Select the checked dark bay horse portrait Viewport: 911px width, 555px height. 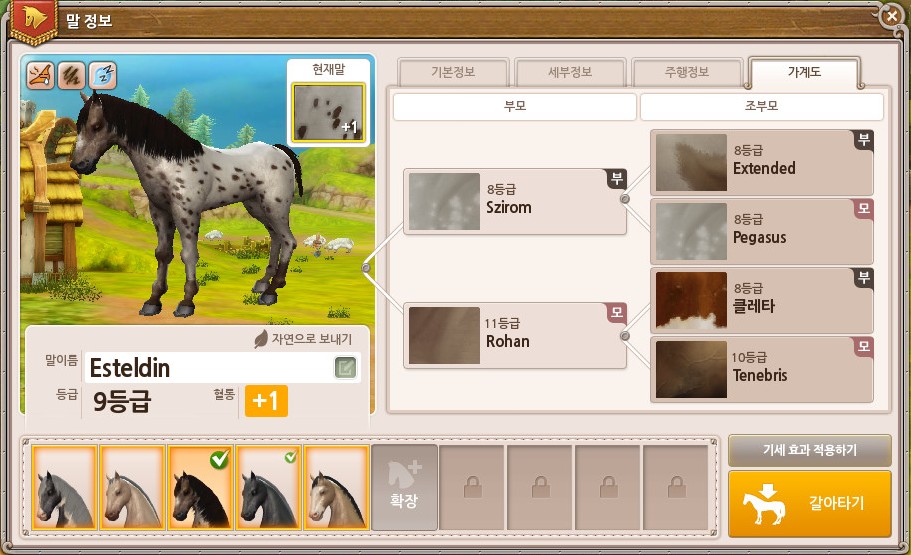[x=200, y=487]
